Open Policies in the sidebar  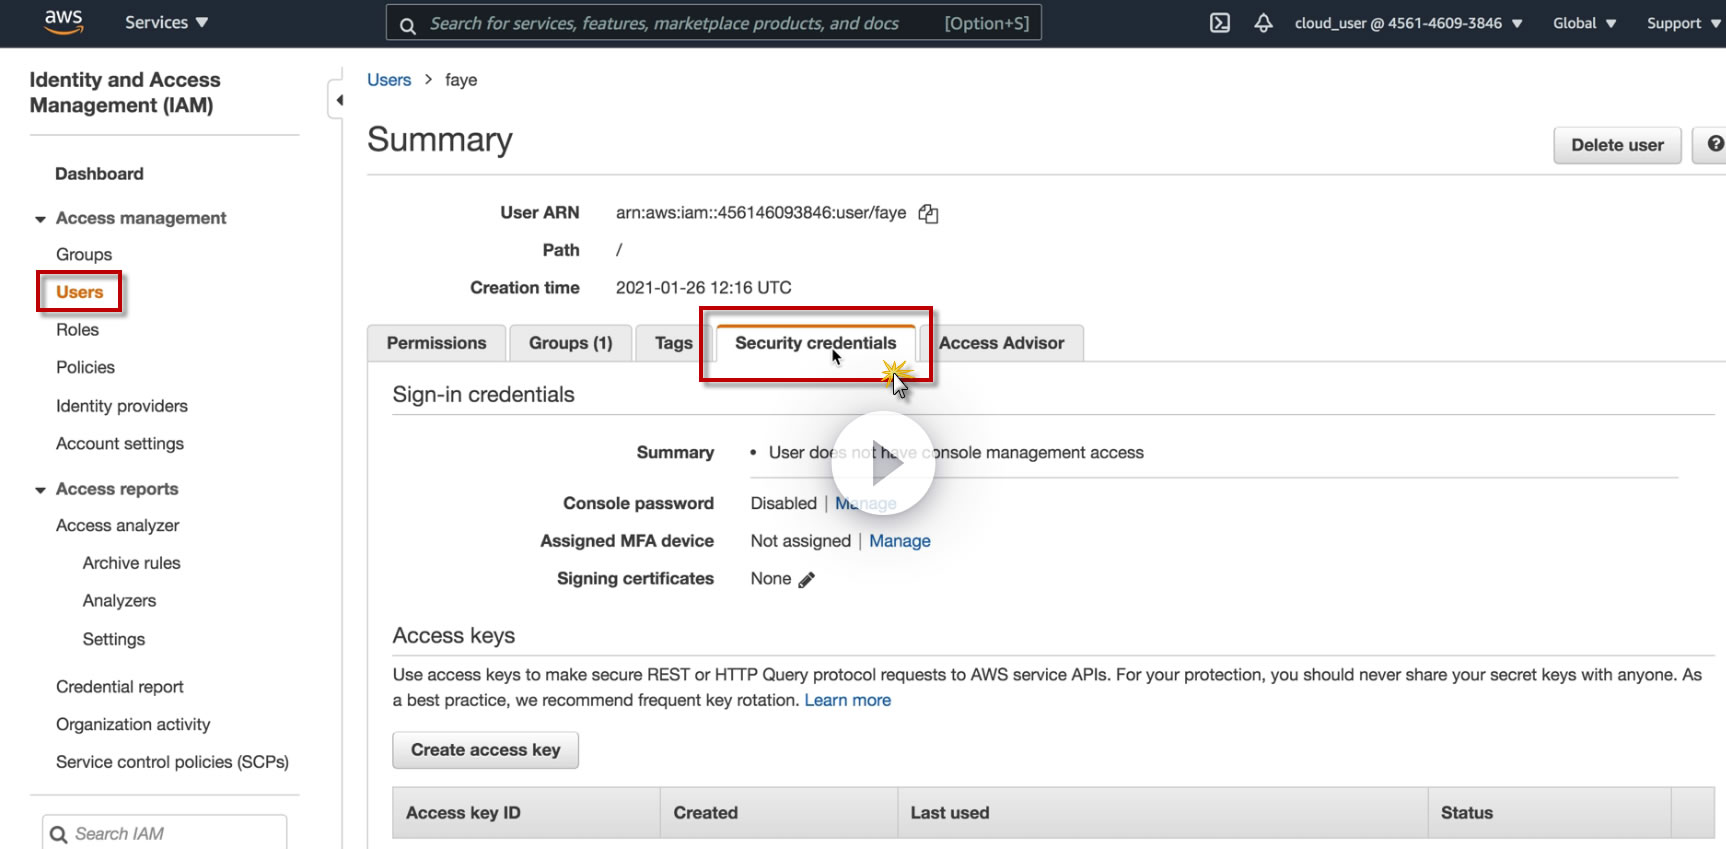coord(85,367)
